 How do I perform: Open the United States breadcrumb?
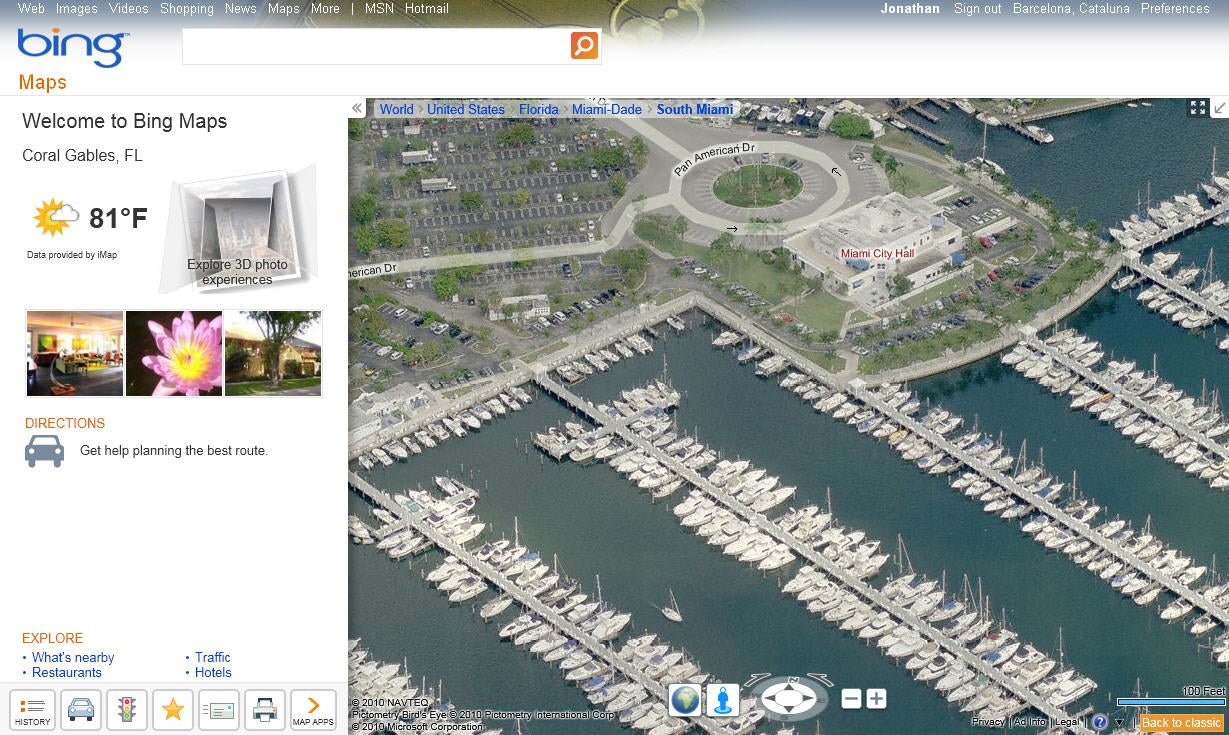[x=466, y=109]
